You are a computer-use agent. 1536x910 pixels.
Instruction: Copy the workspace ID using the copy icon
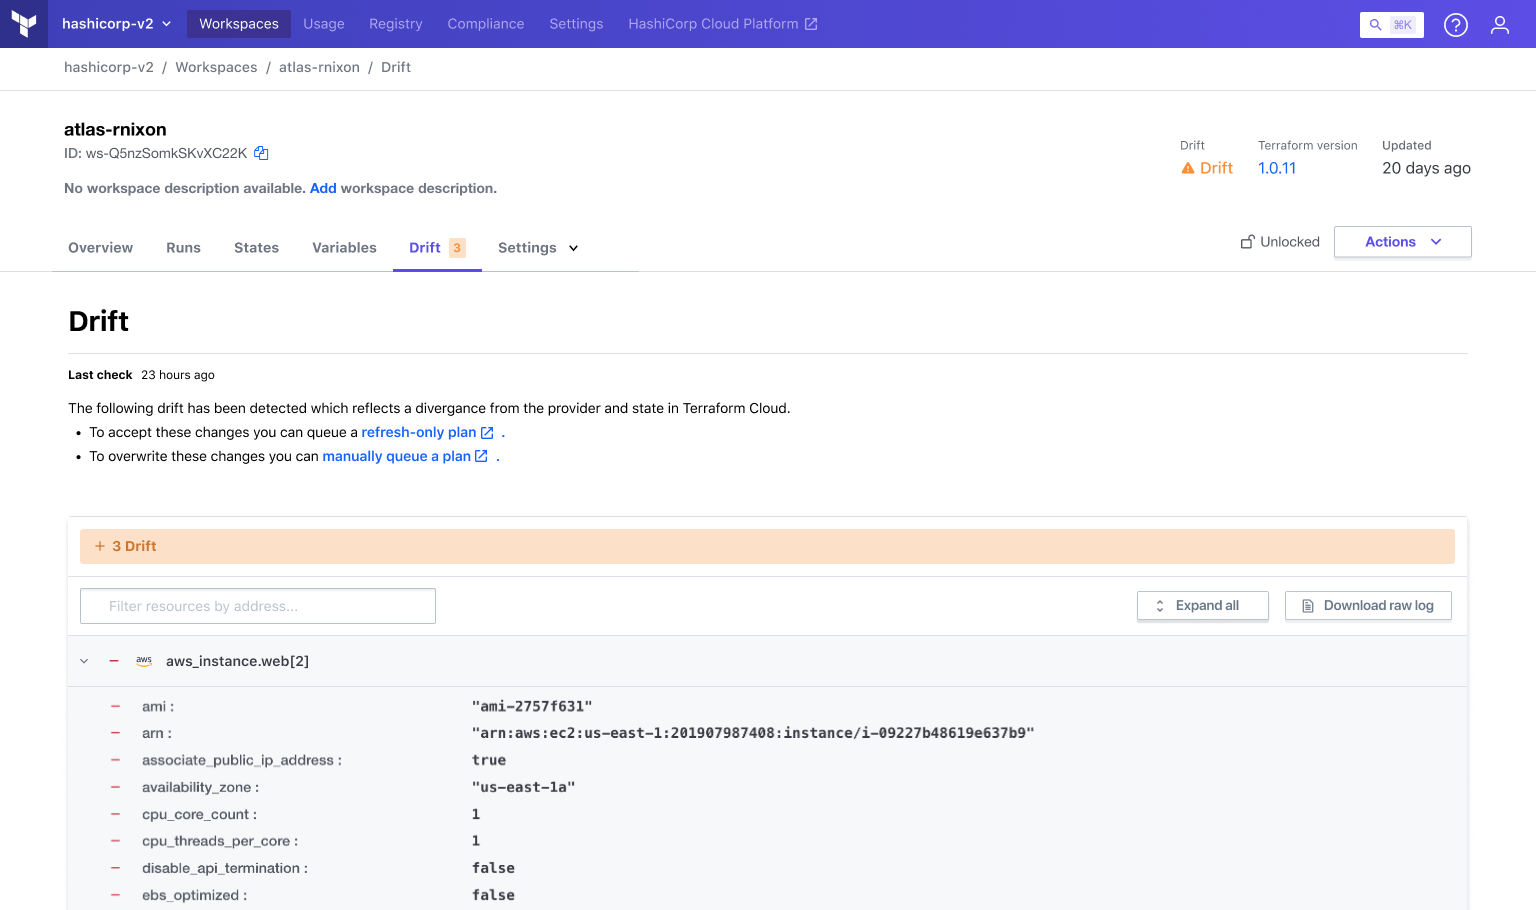pos(260,153)
